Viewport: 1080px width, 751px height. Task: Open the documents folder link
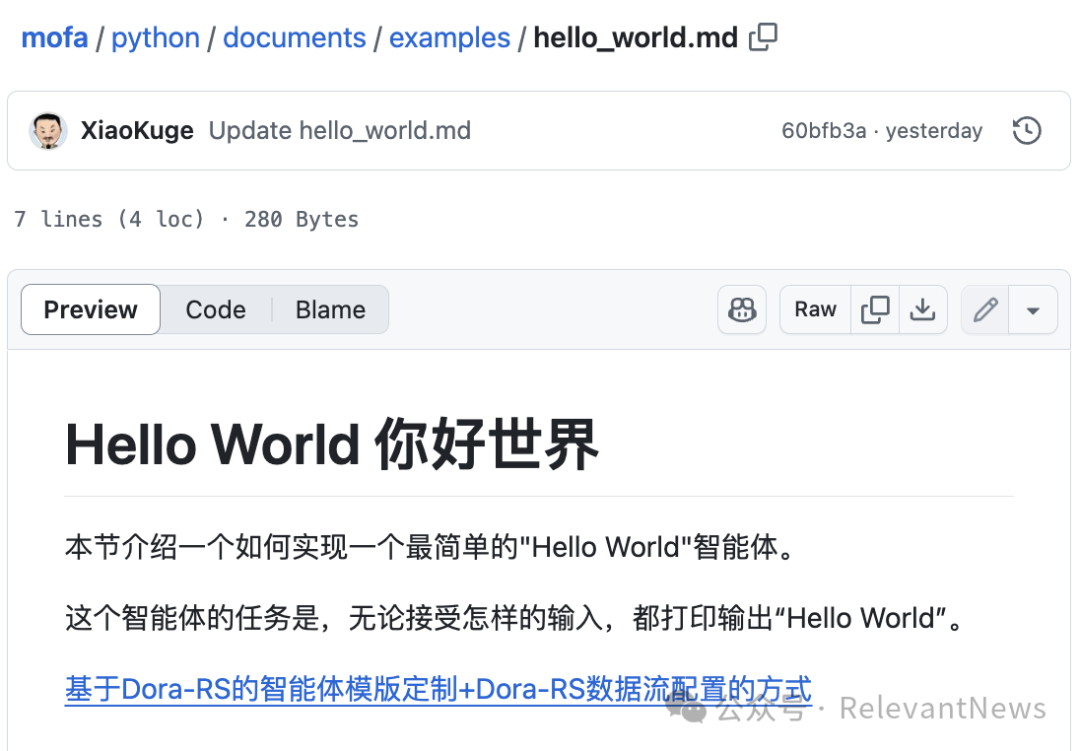[294, 36]
